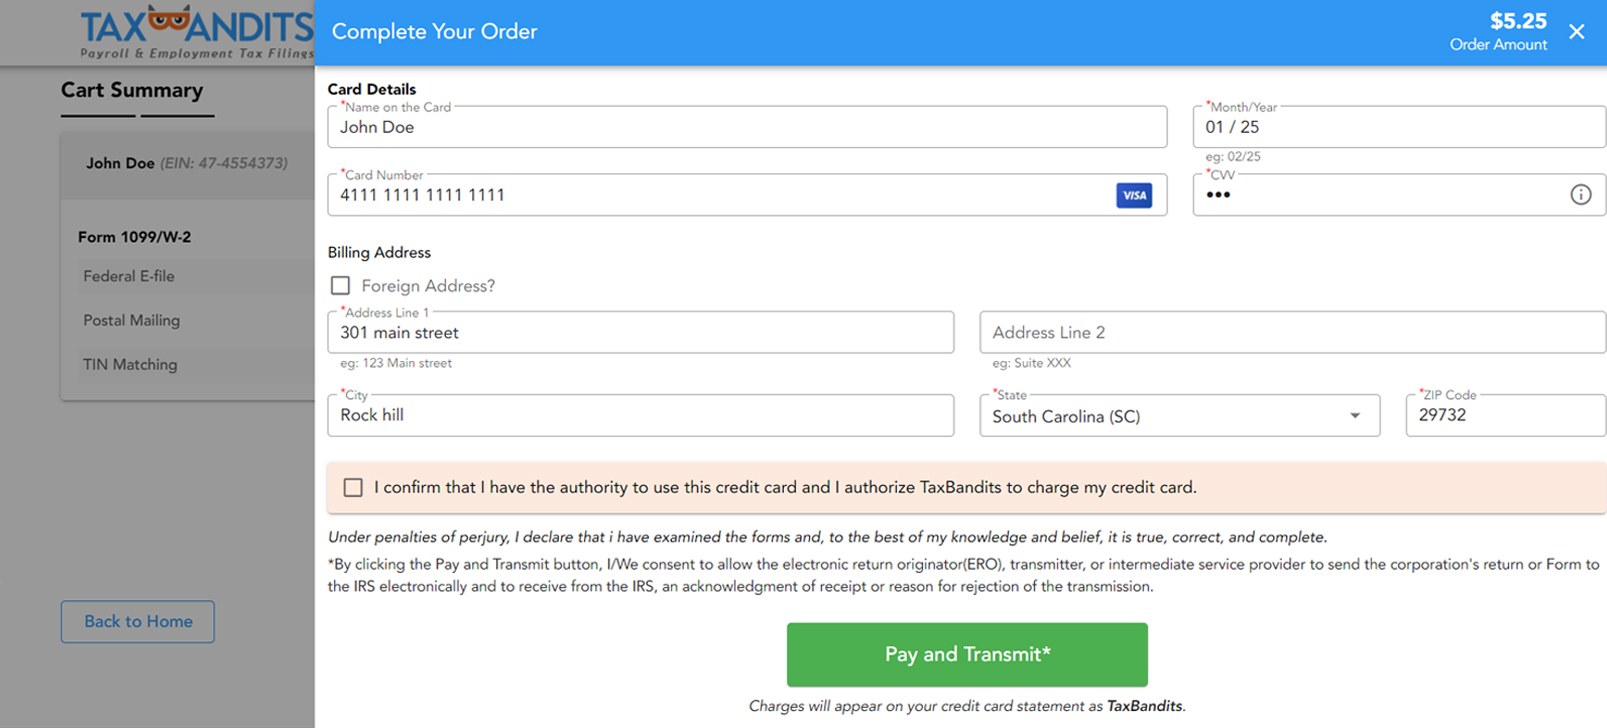This screenshot has height=728, width=1607.
Task: Select the Cart Summary heading
Action: pyautogui.click(x=134, y=90)
